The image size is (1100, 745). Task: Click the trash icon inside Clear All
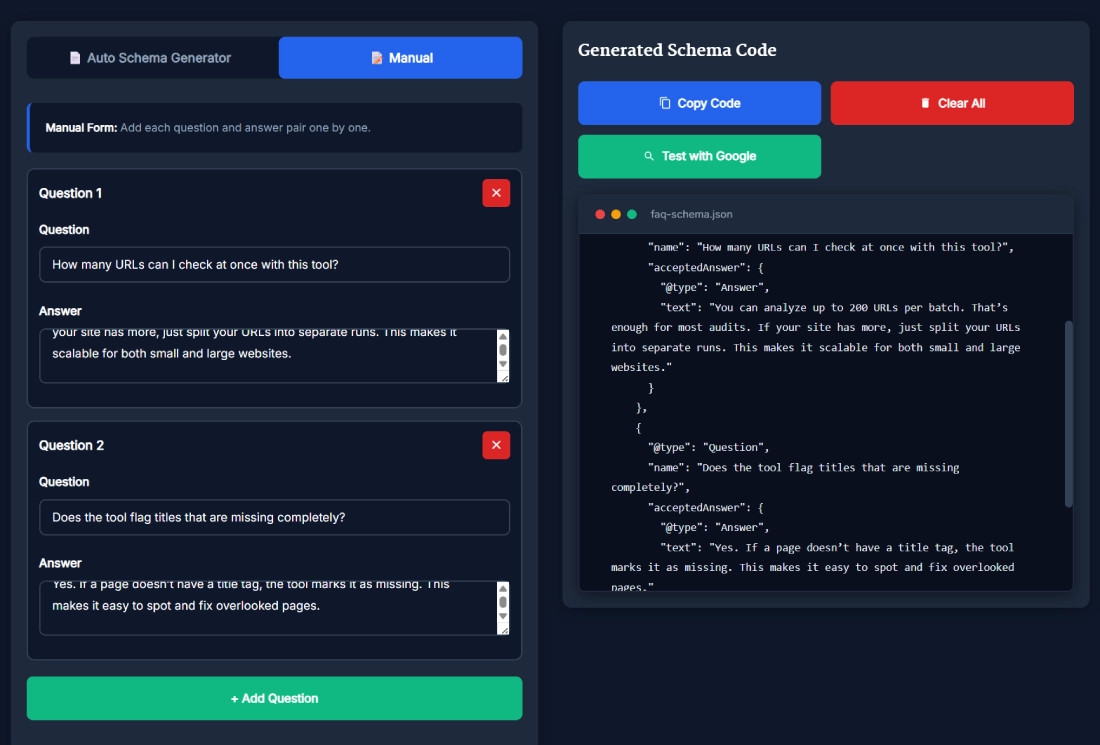[926, 102]
